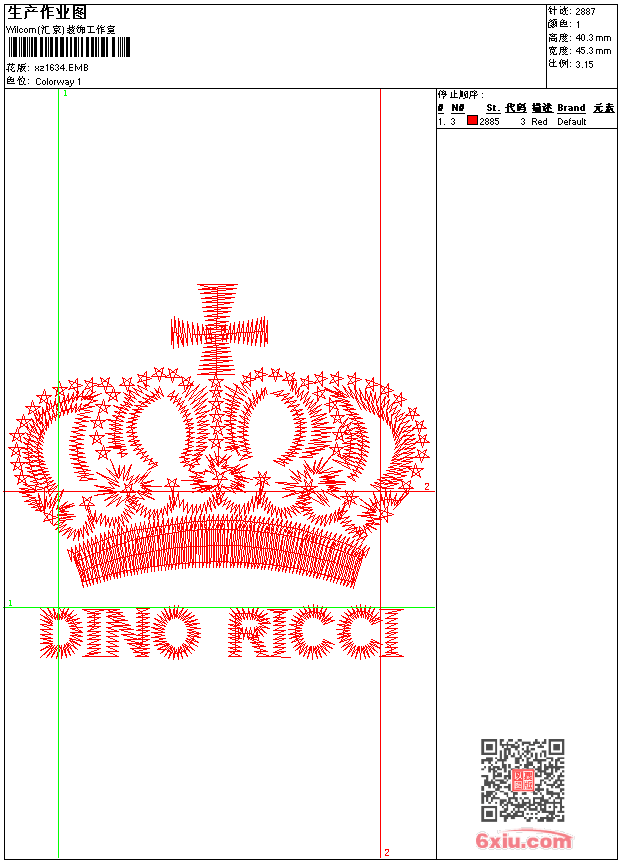620x860 pixels.
Task: Click the green guide marker '1' at left
Action: 10,603
